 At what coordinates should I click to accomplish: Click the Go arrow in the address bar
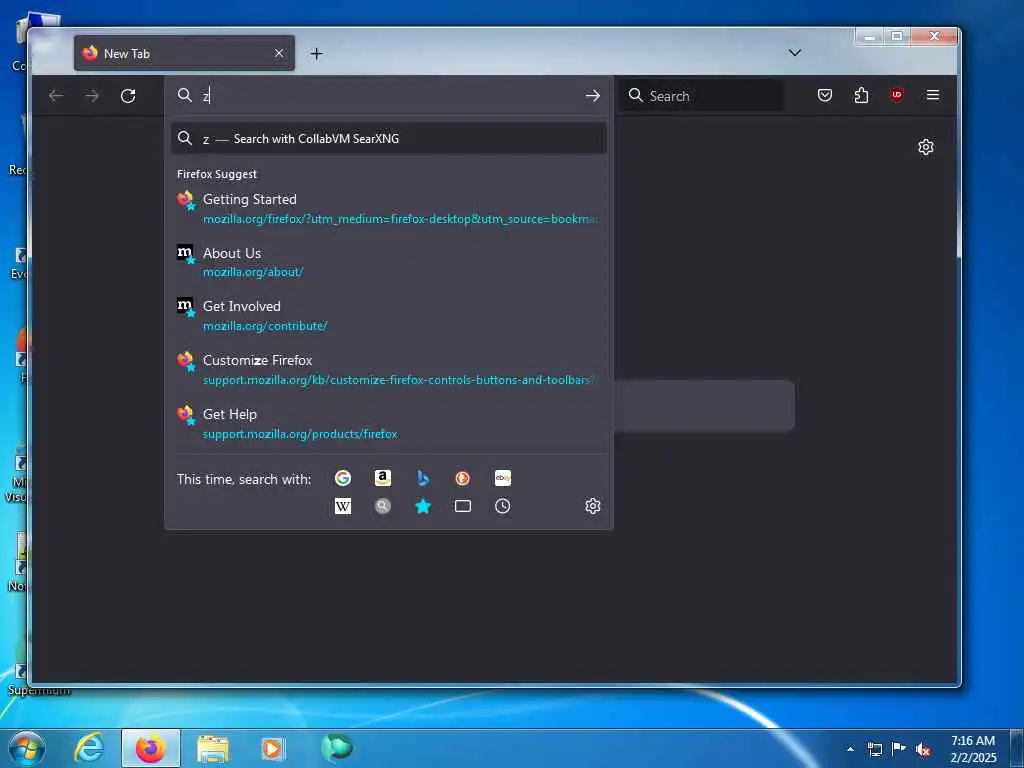pyautogui.click(x=592, y=96)
